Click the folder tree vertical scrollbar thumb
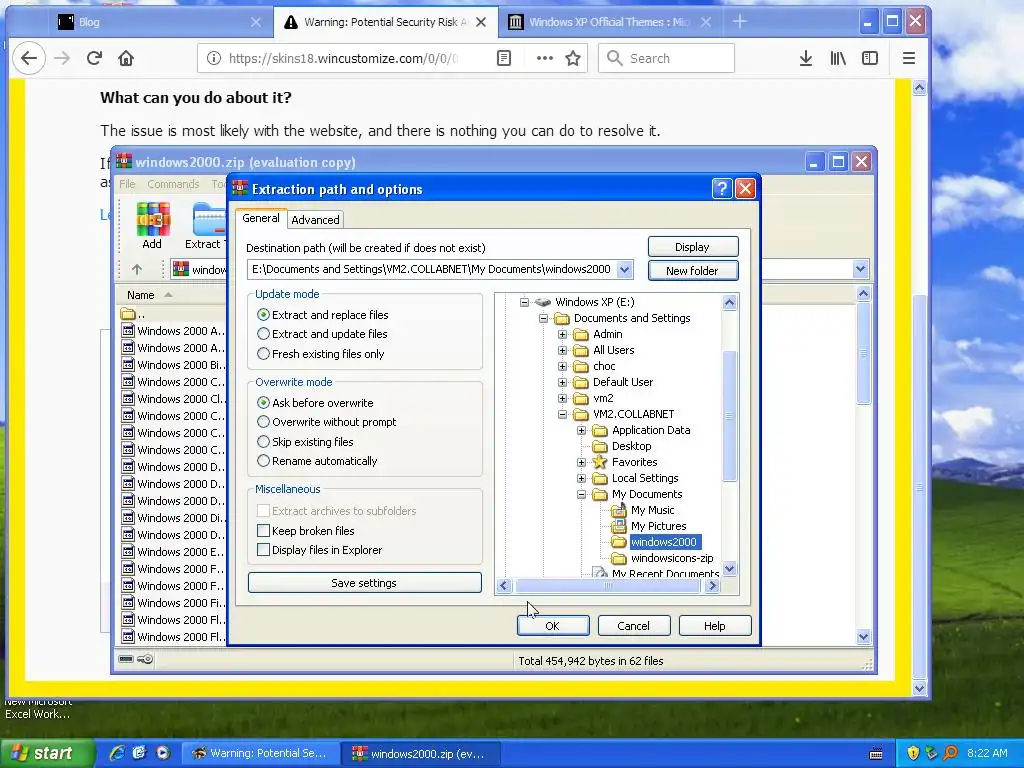Screen dimensions: 1024x768 (x=729, y=416)
